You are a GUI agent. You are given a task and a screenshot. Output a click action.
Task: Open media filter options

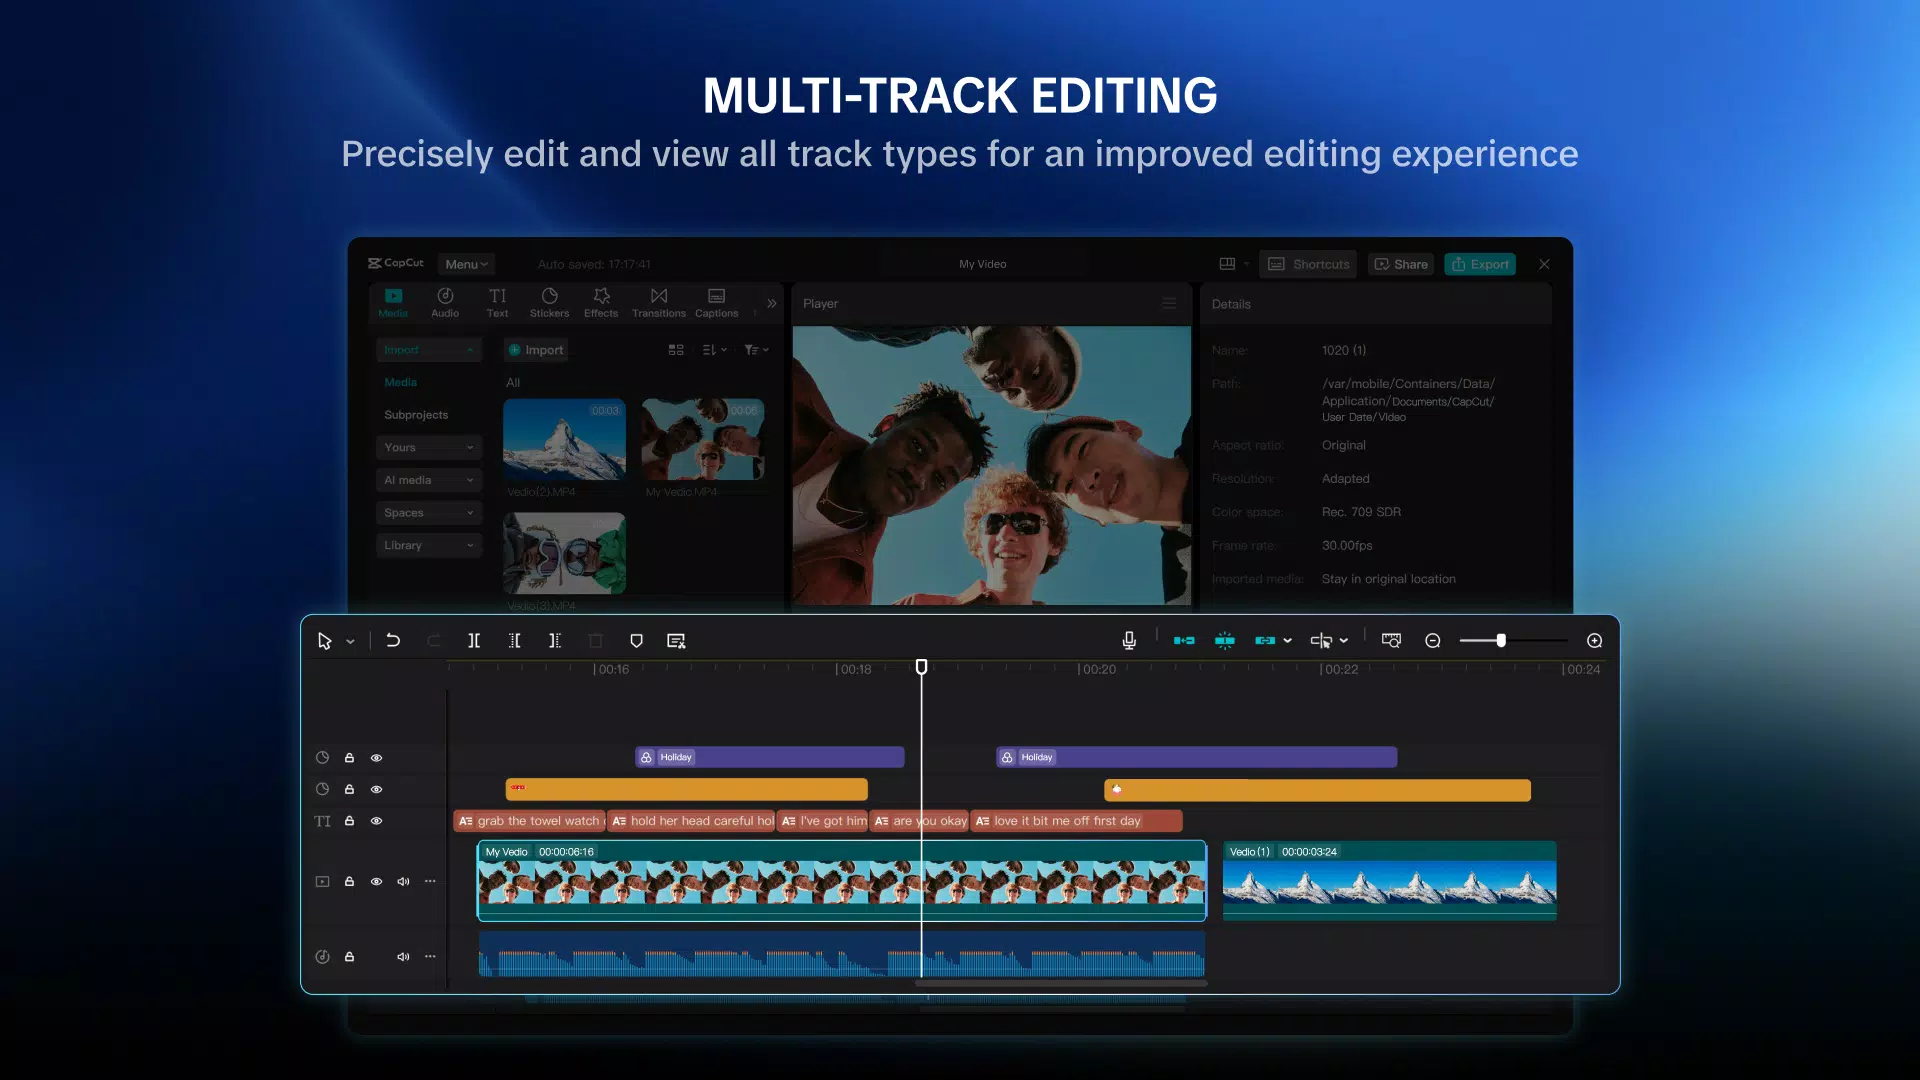click(756, 350)
